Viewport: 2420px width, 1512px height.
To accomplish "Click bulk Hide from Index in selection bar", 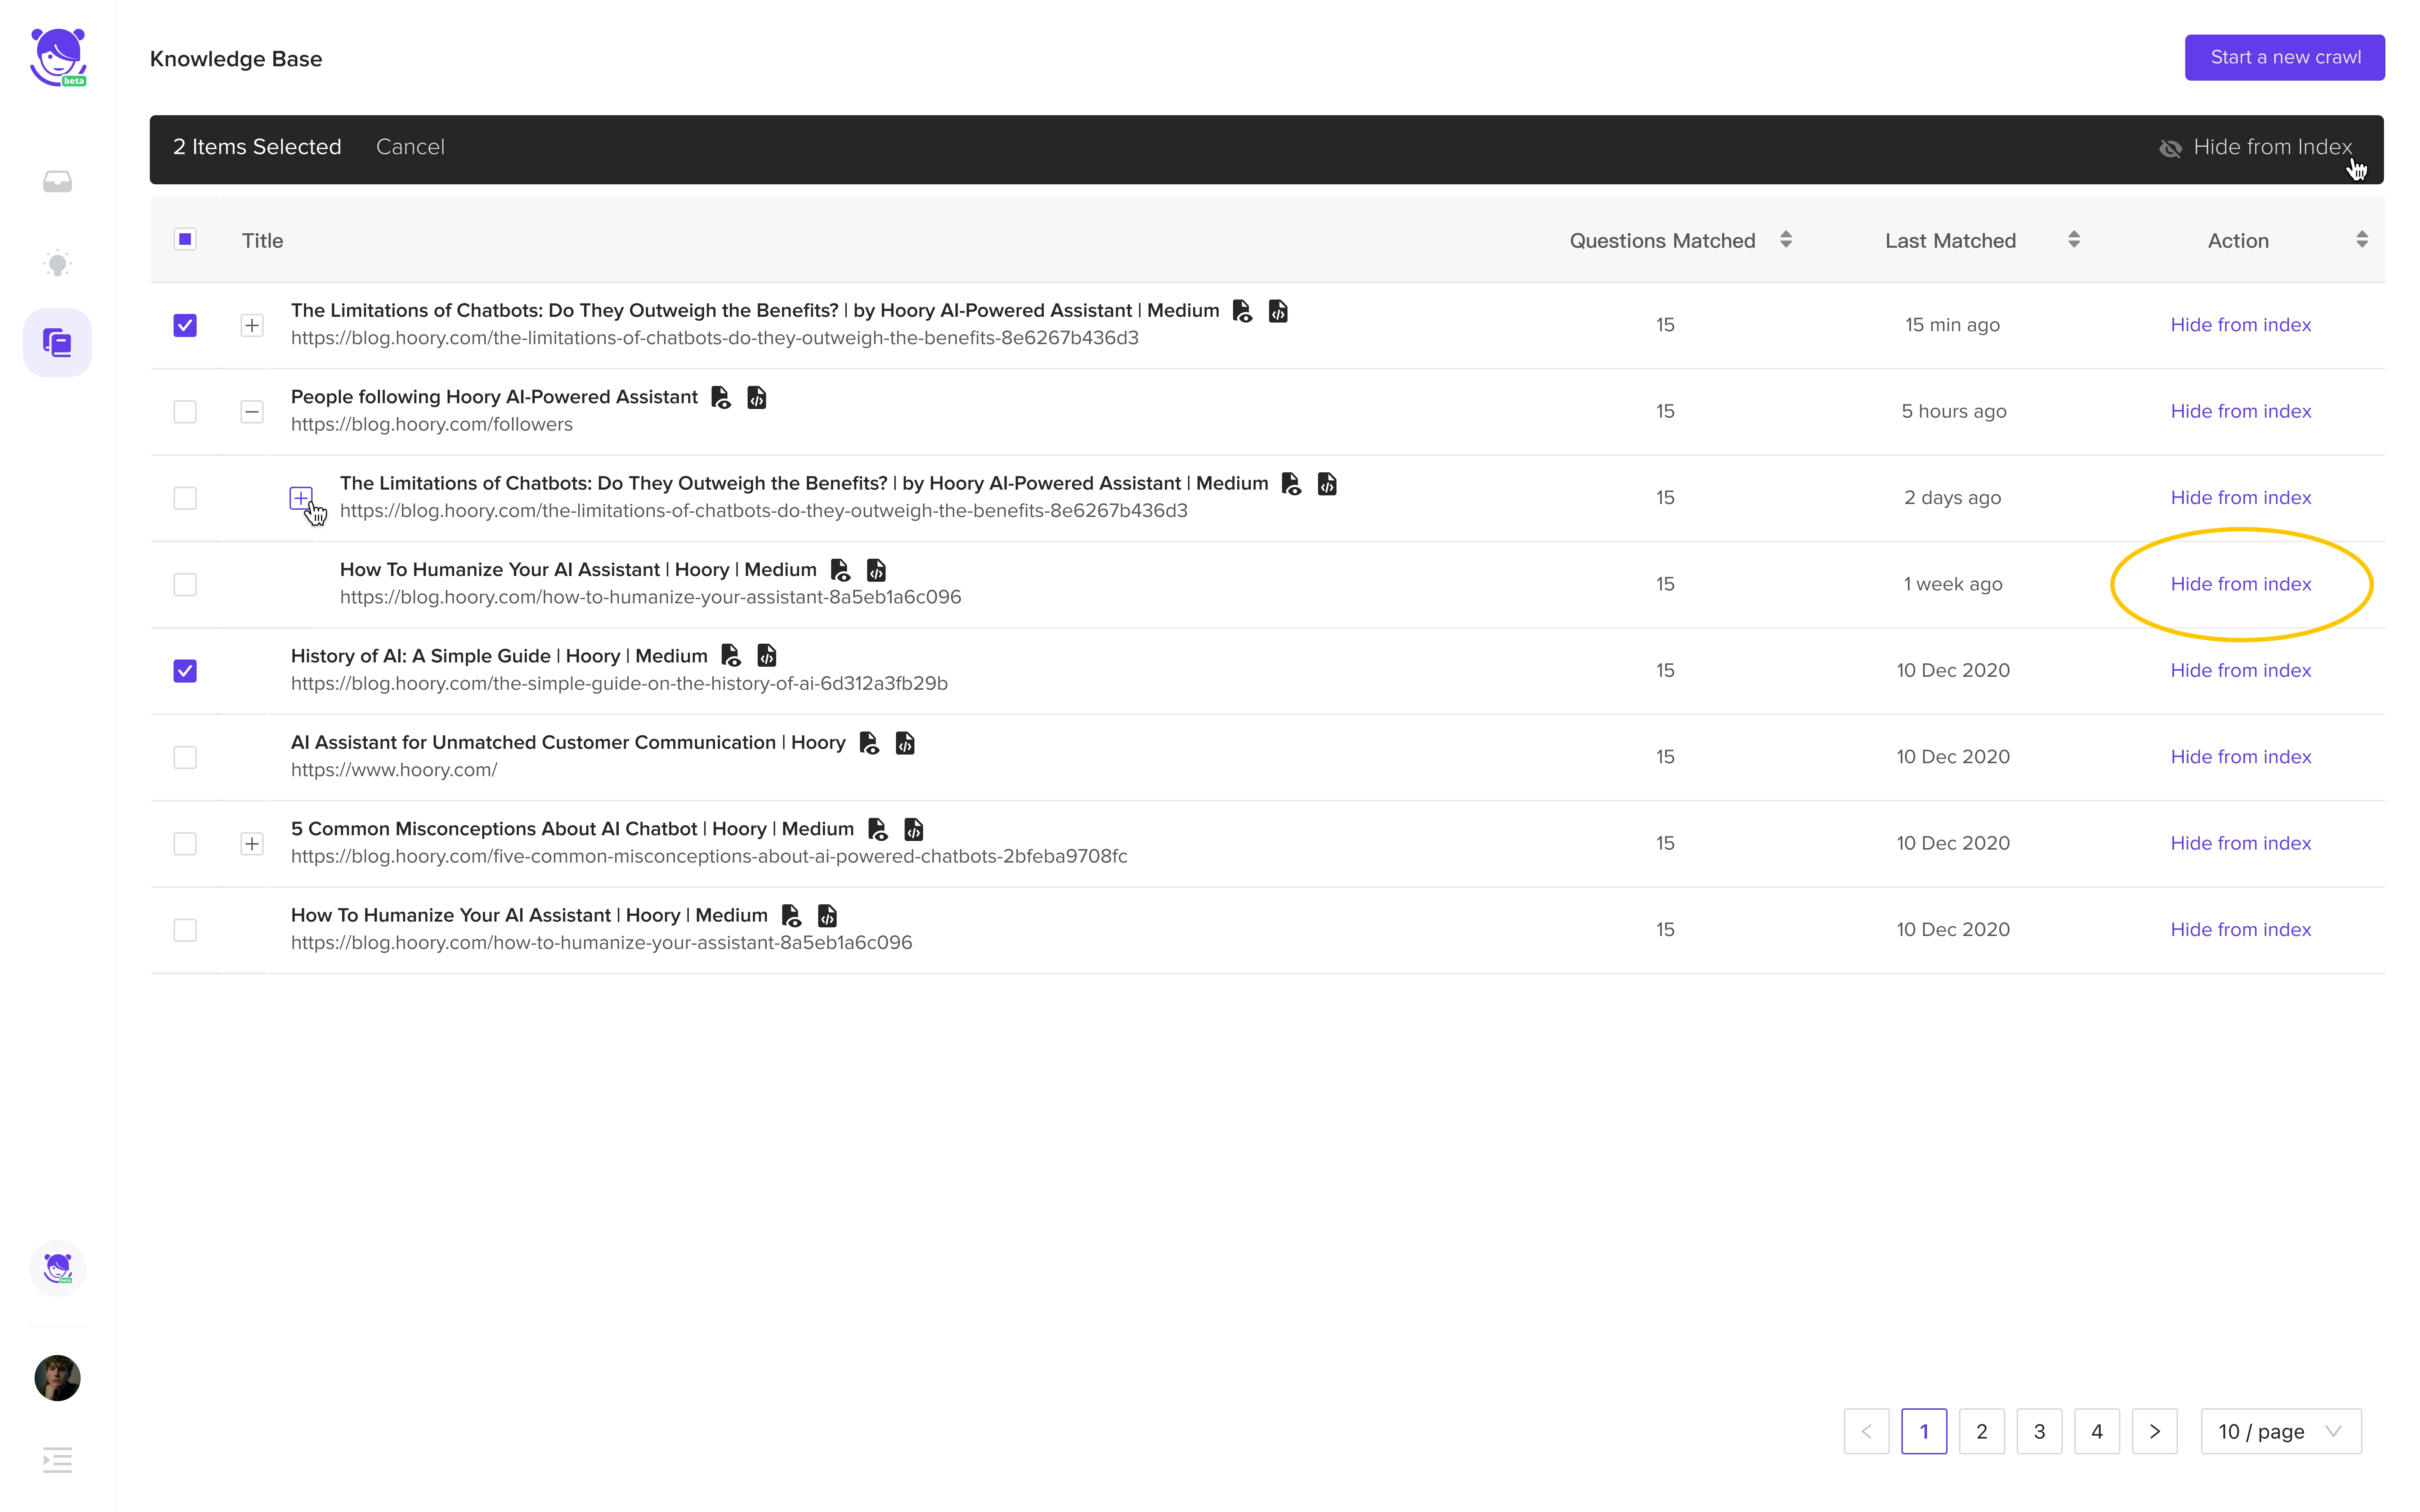I will pos(2256,148).
